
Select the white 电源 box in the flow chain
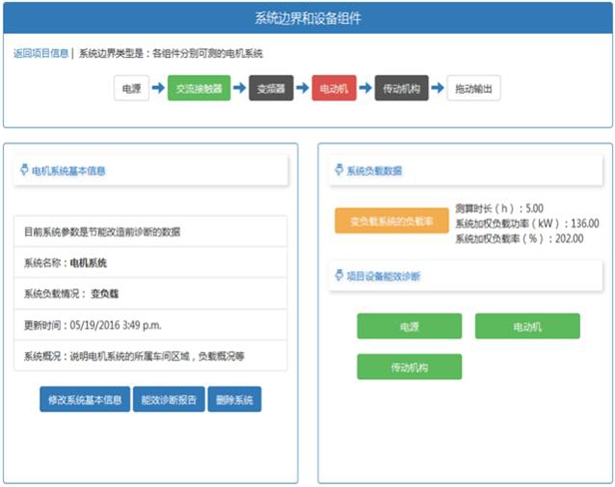pos(130,89)
